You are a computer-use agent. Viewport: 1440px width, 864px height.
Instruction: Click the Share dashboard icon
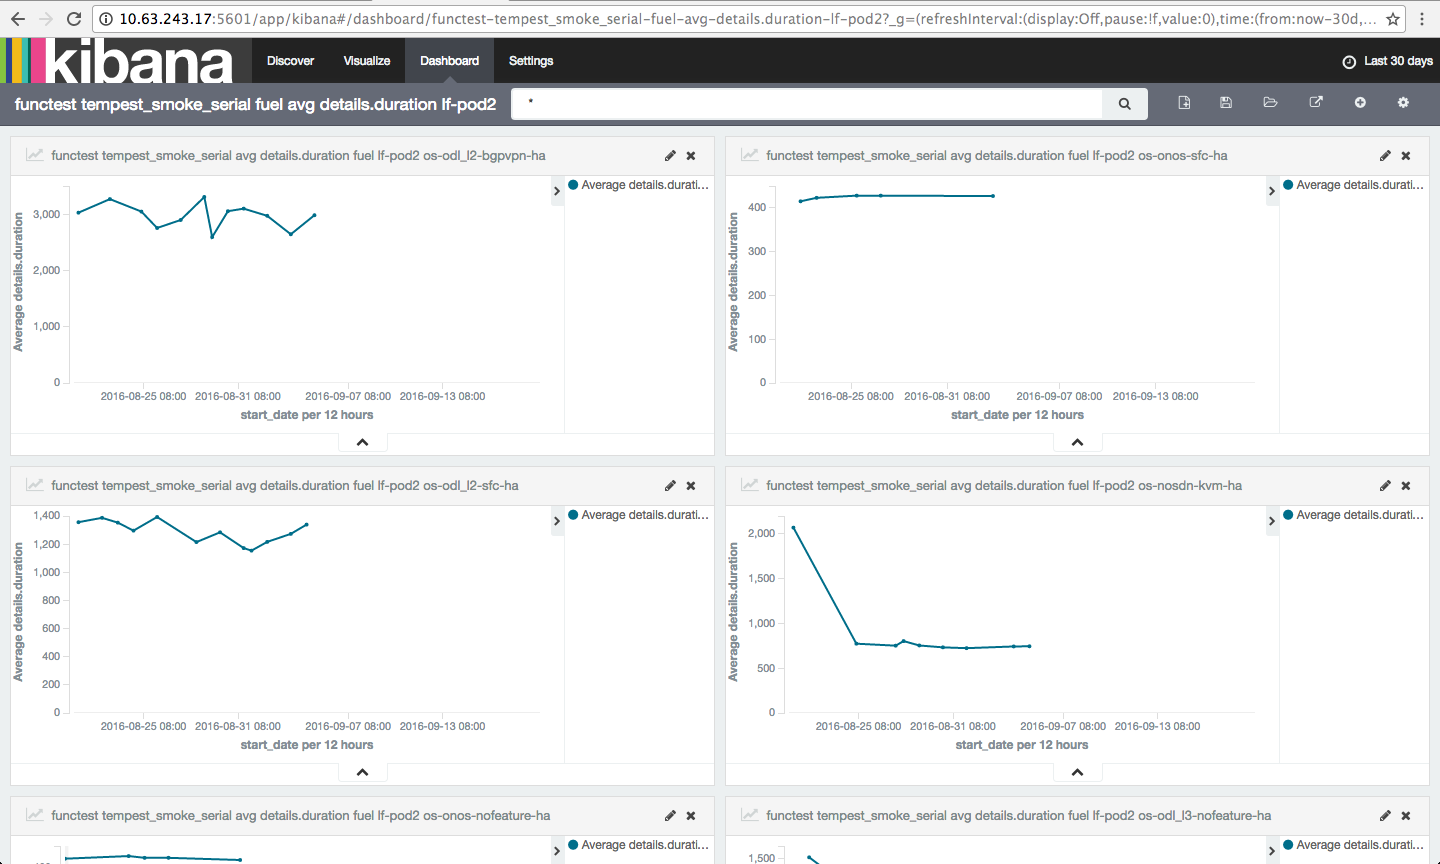click(1316, 103)
